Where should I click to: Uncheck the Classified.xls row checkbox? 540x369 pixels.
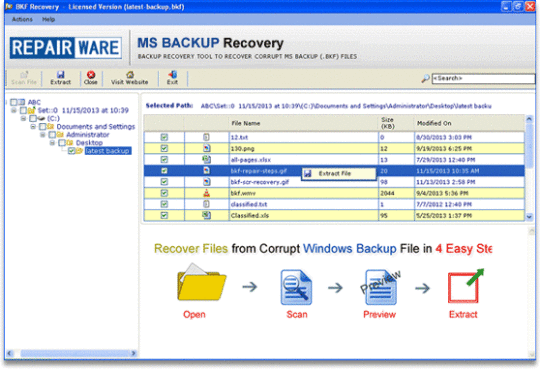click(164, 215)
